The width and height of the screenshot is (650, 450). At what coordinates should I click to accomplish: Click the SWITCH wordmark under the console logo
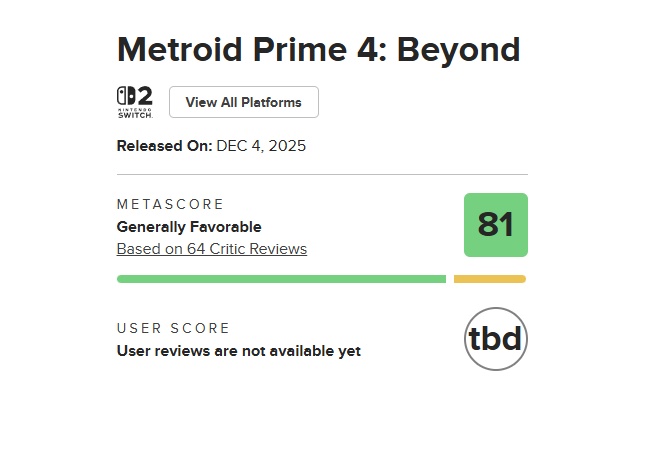tap(135, 114)
